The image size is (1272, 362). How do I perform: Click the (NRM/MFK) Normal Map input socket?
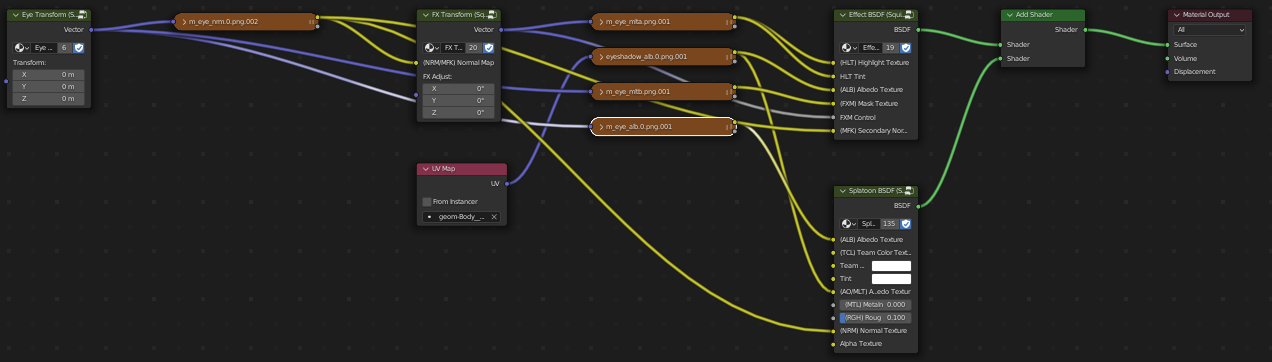point(416,62)
